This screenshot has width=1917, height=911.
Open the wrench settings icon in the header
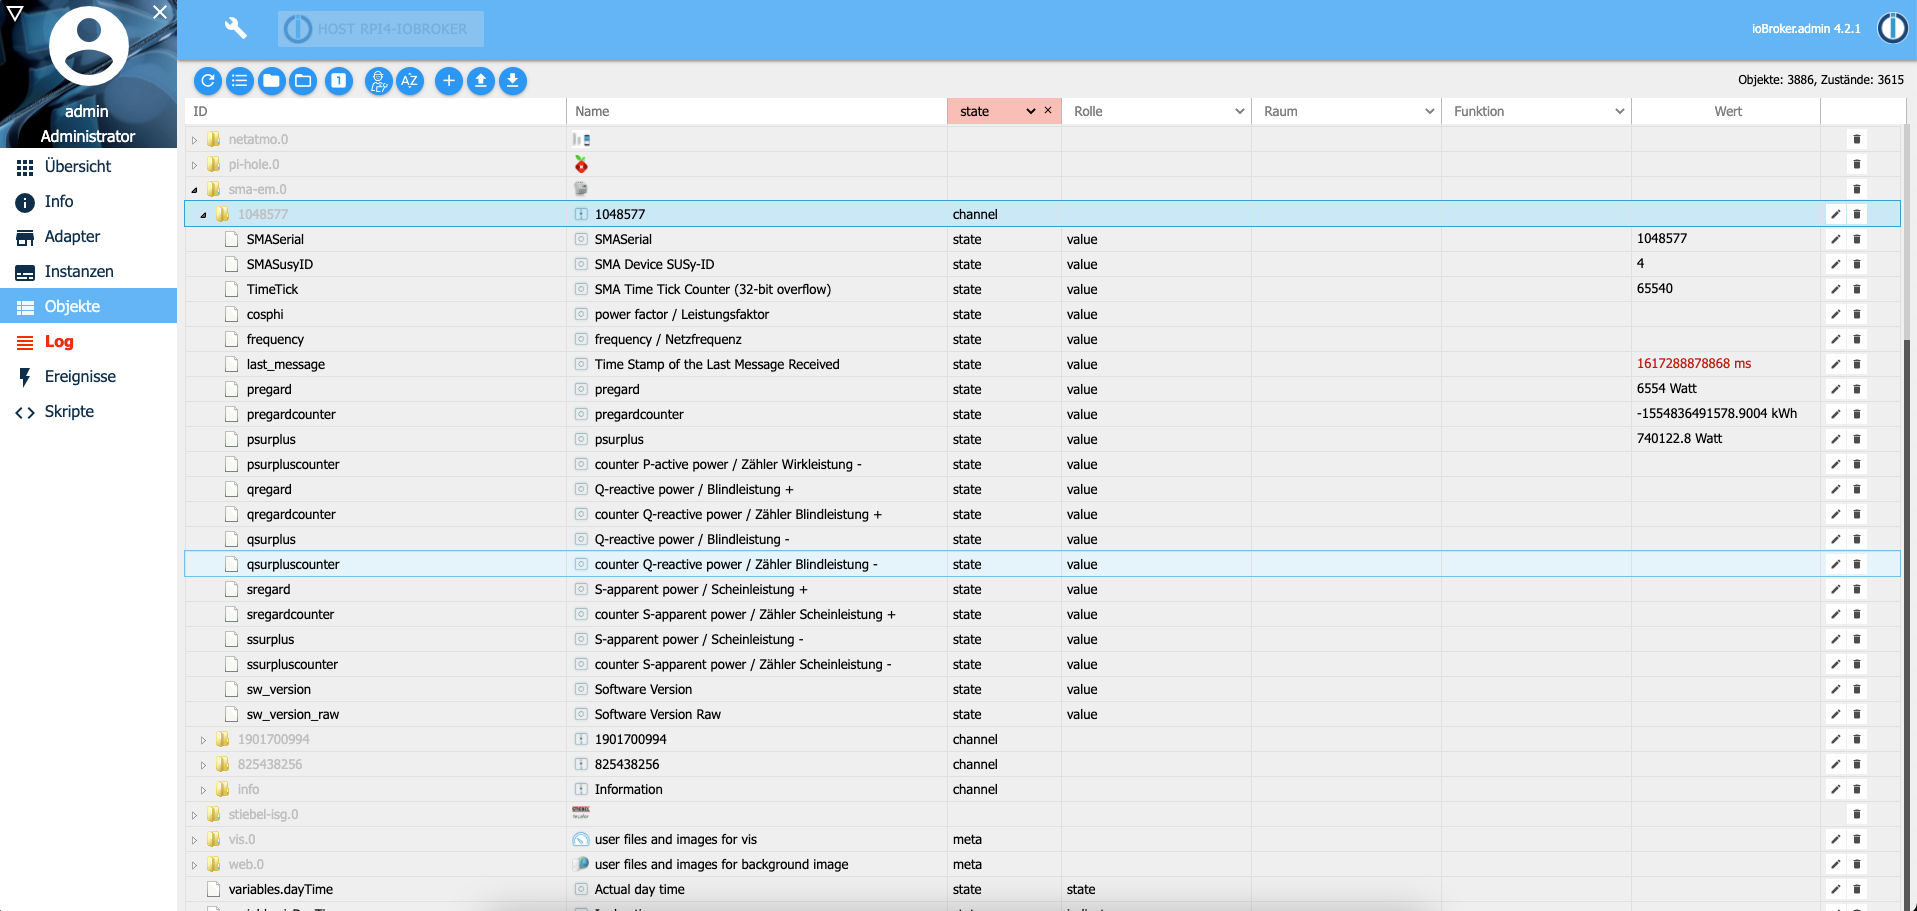click(236, 28)
